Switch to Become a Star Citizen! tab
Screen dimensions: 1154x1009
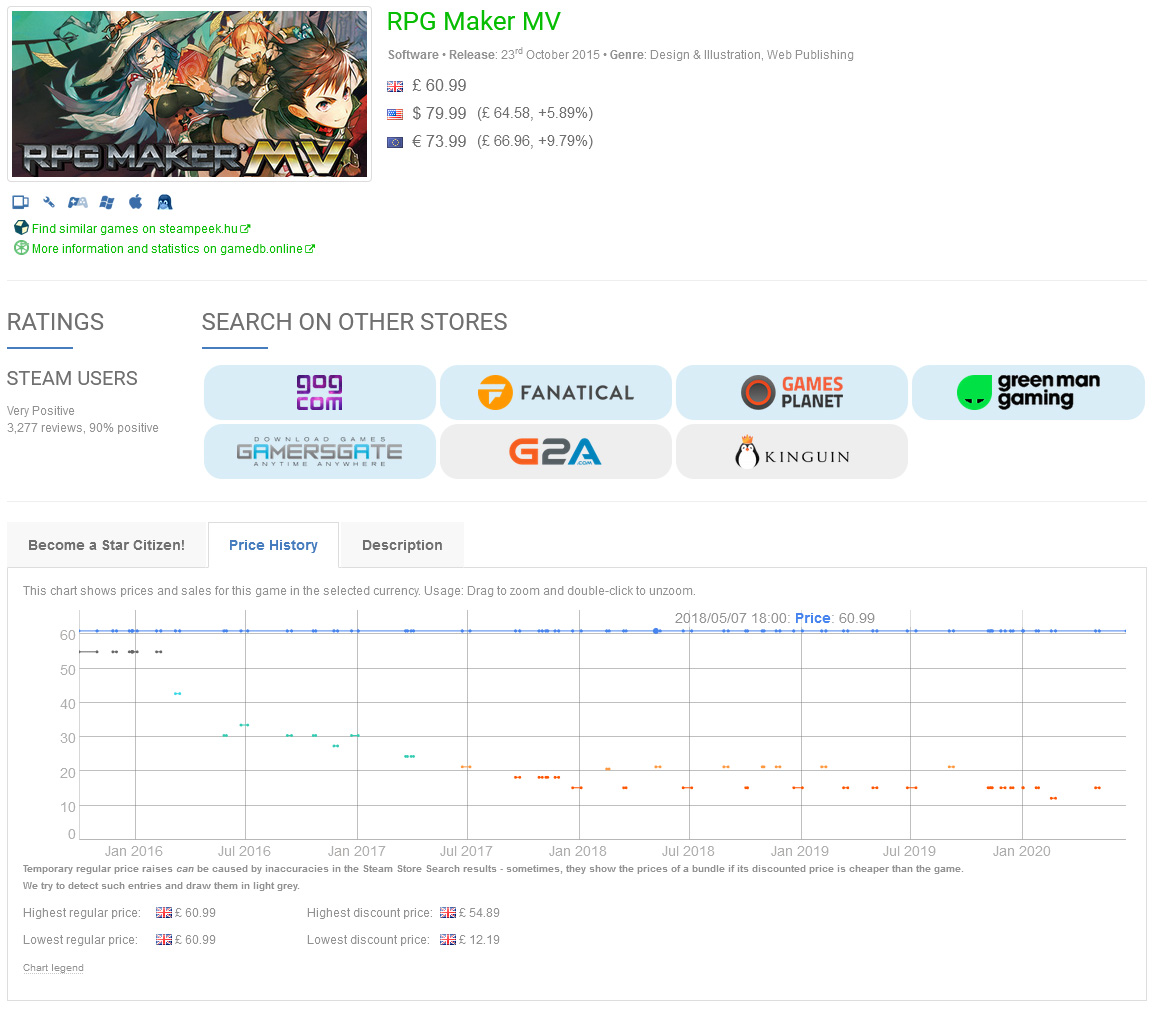pyautogui.click(x=107, y=545)
